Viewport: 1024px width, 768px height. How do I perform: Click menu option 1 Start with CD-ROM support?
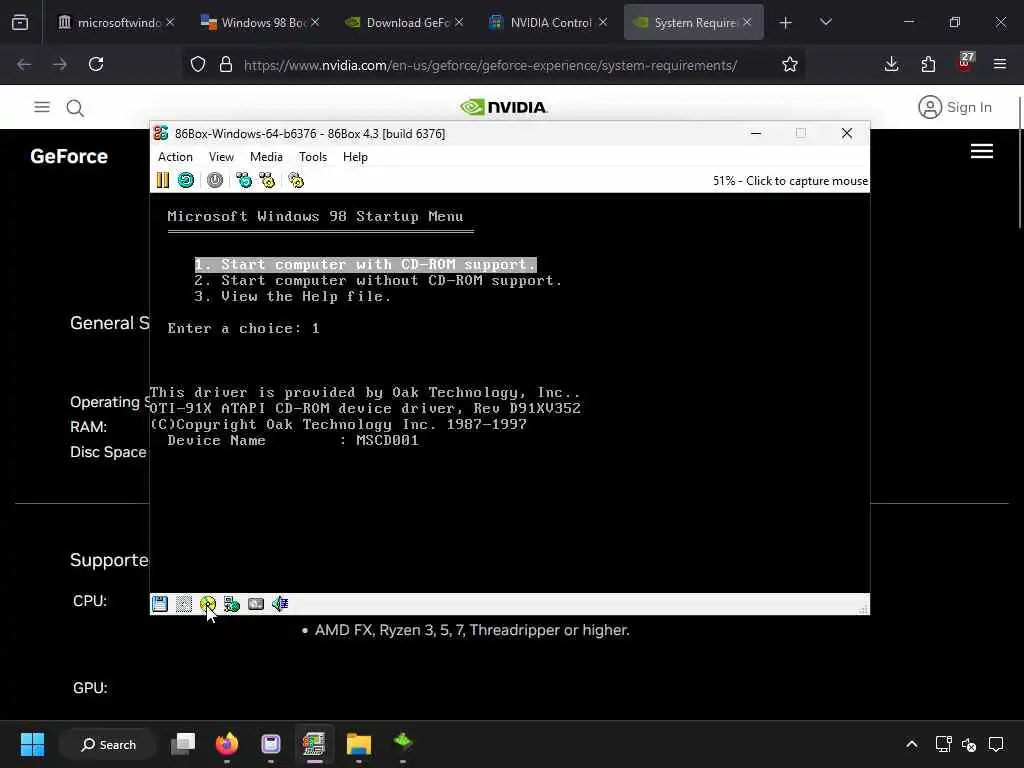pyautogui.click(x=366, y=264)
